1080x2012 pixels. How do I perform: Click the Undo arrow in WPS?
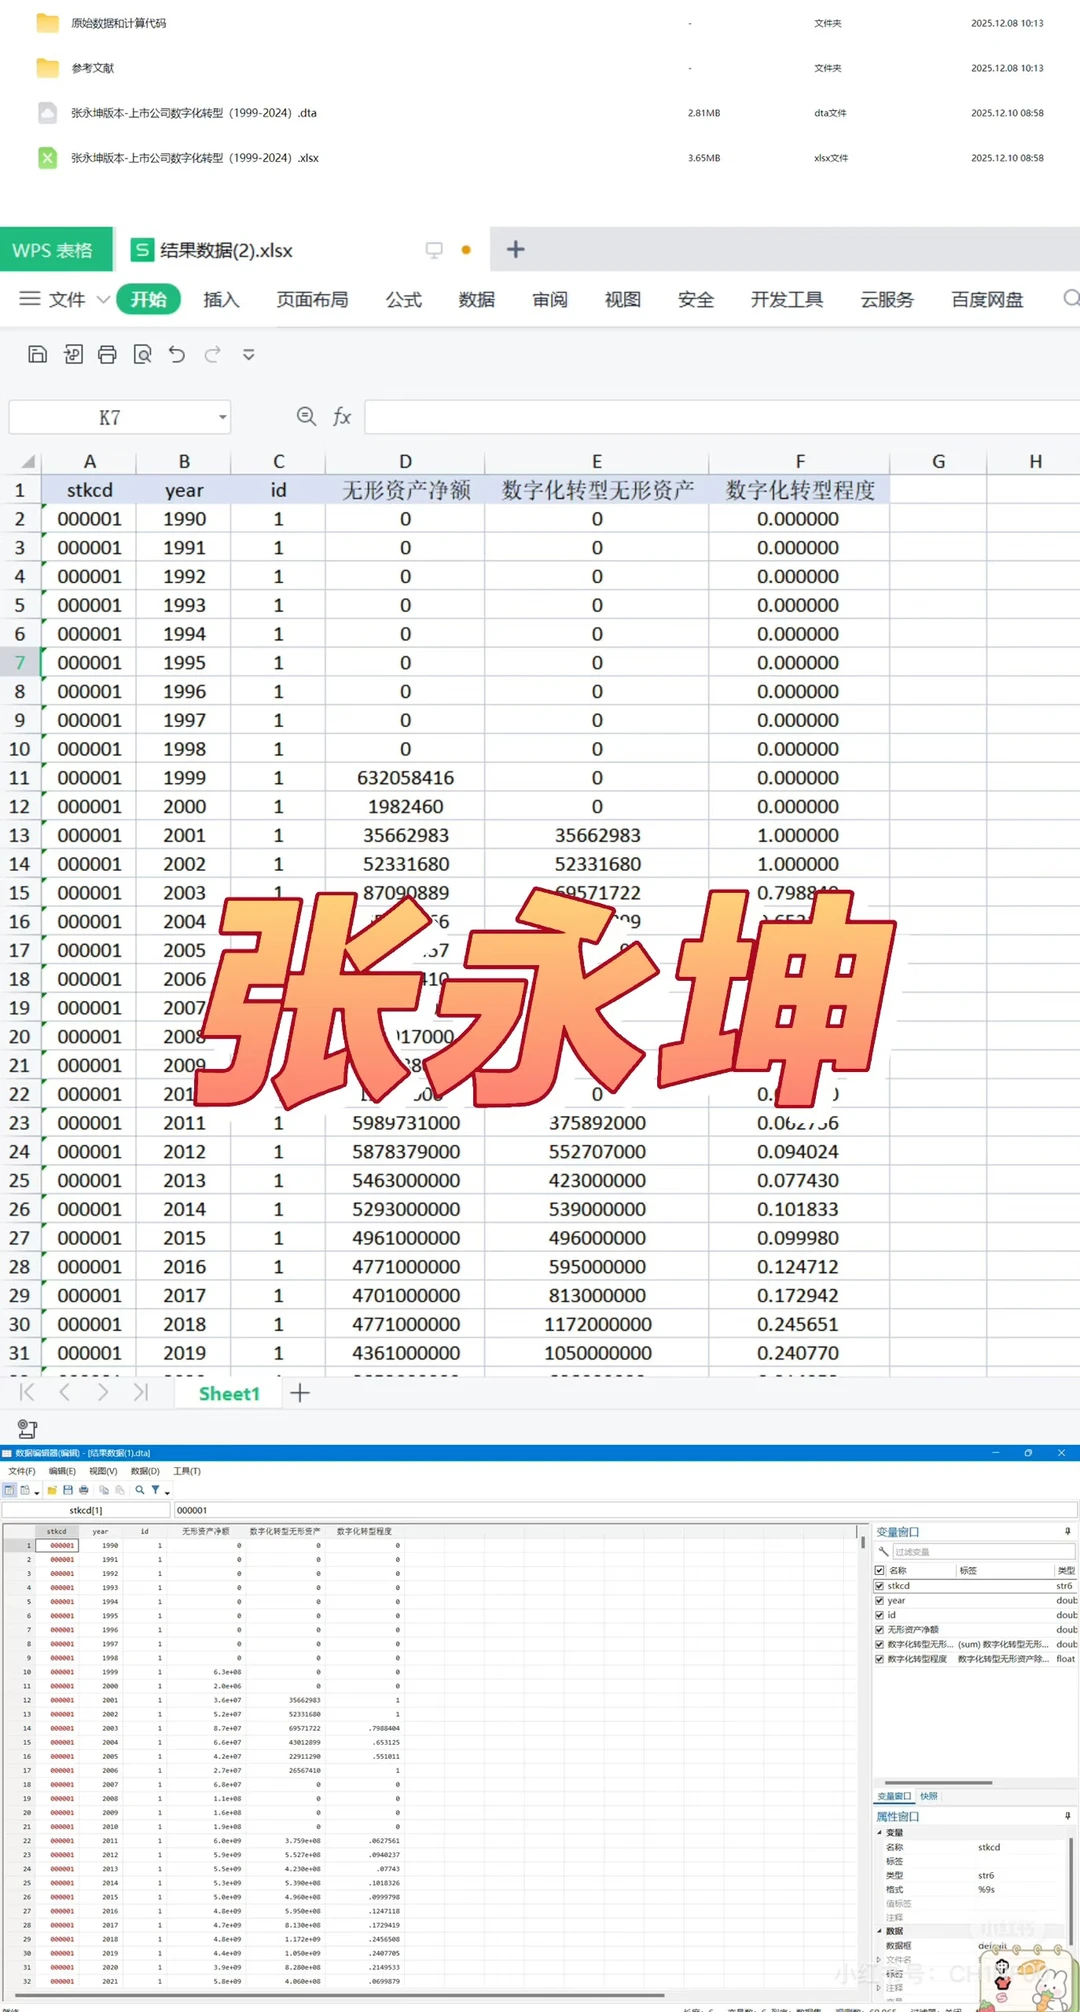[177, 354]
